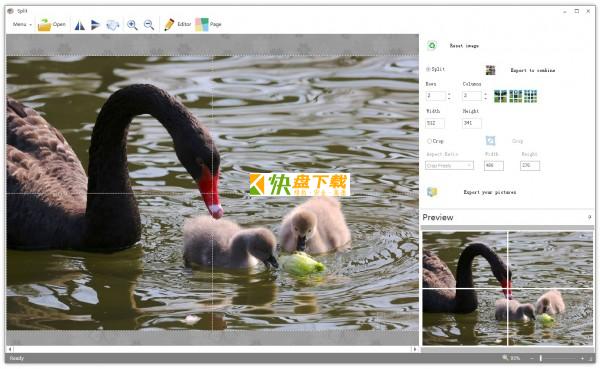Click the split Height input field
This screenshot has height=369, width=600.
point(472,123)
